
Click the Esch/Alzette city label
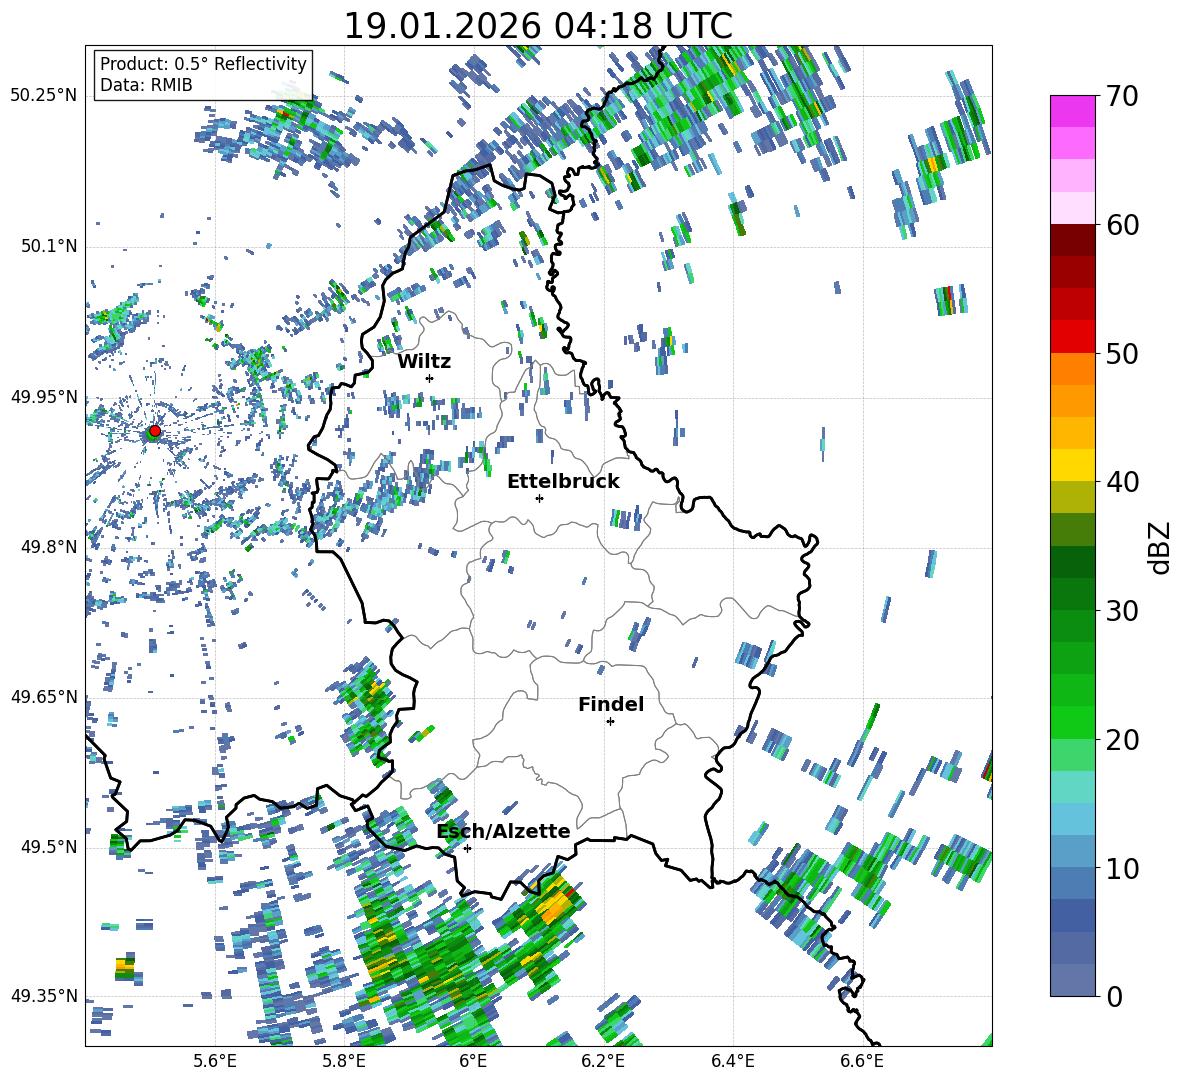pyautogui.click(x=504, y=831)
